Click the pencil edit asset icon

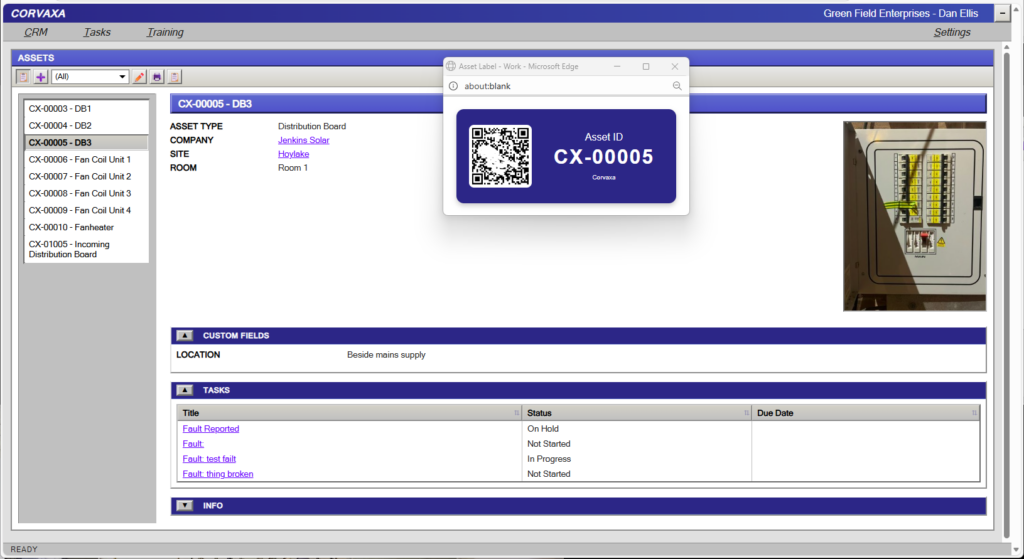click(139, 77)
